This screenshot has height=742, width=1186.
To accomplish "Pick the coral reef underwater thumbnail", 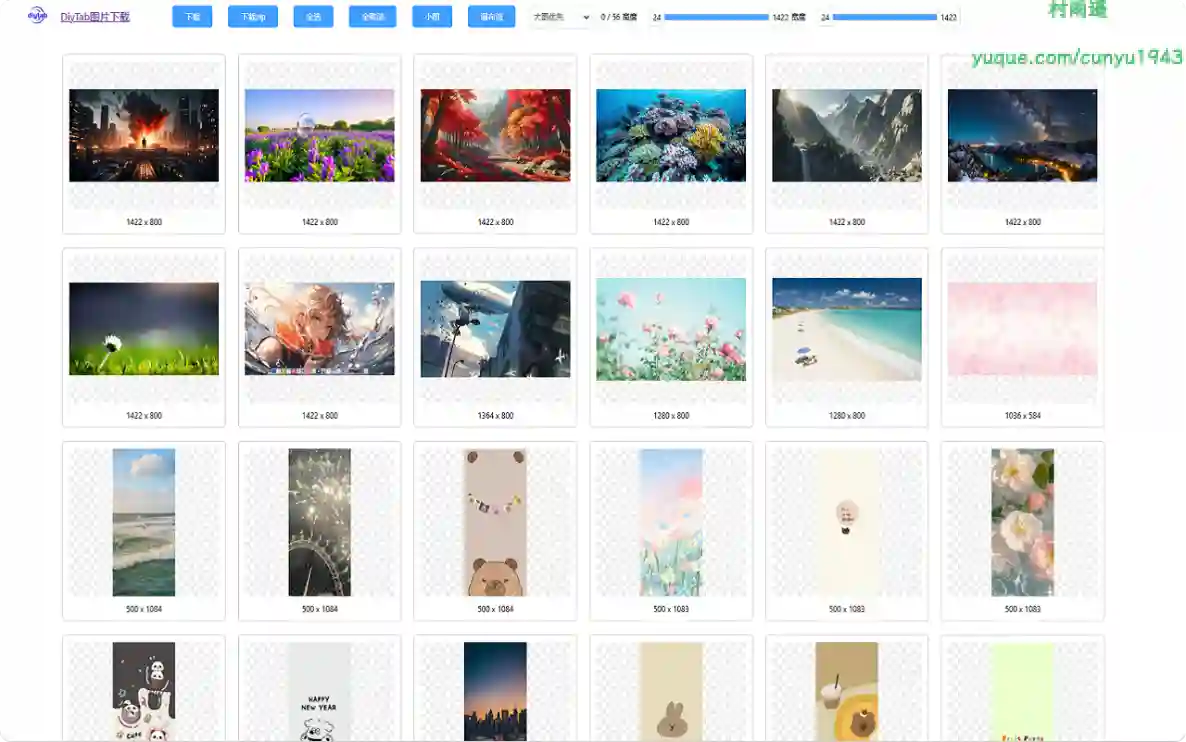I will coord(671,136).
